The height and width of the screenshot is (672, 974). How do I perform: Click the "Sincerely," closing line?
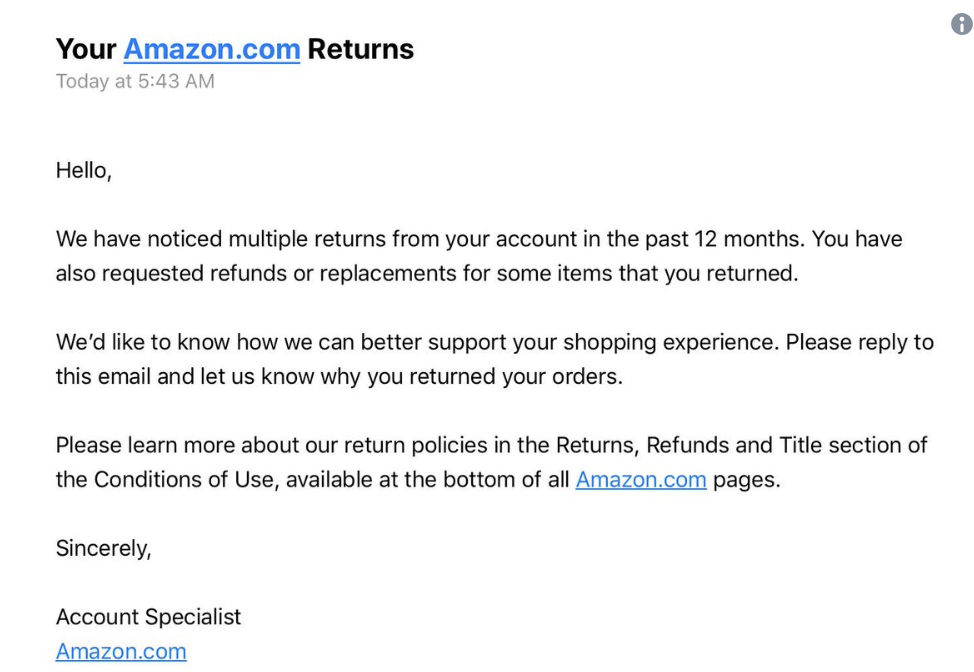coord(104,548)
